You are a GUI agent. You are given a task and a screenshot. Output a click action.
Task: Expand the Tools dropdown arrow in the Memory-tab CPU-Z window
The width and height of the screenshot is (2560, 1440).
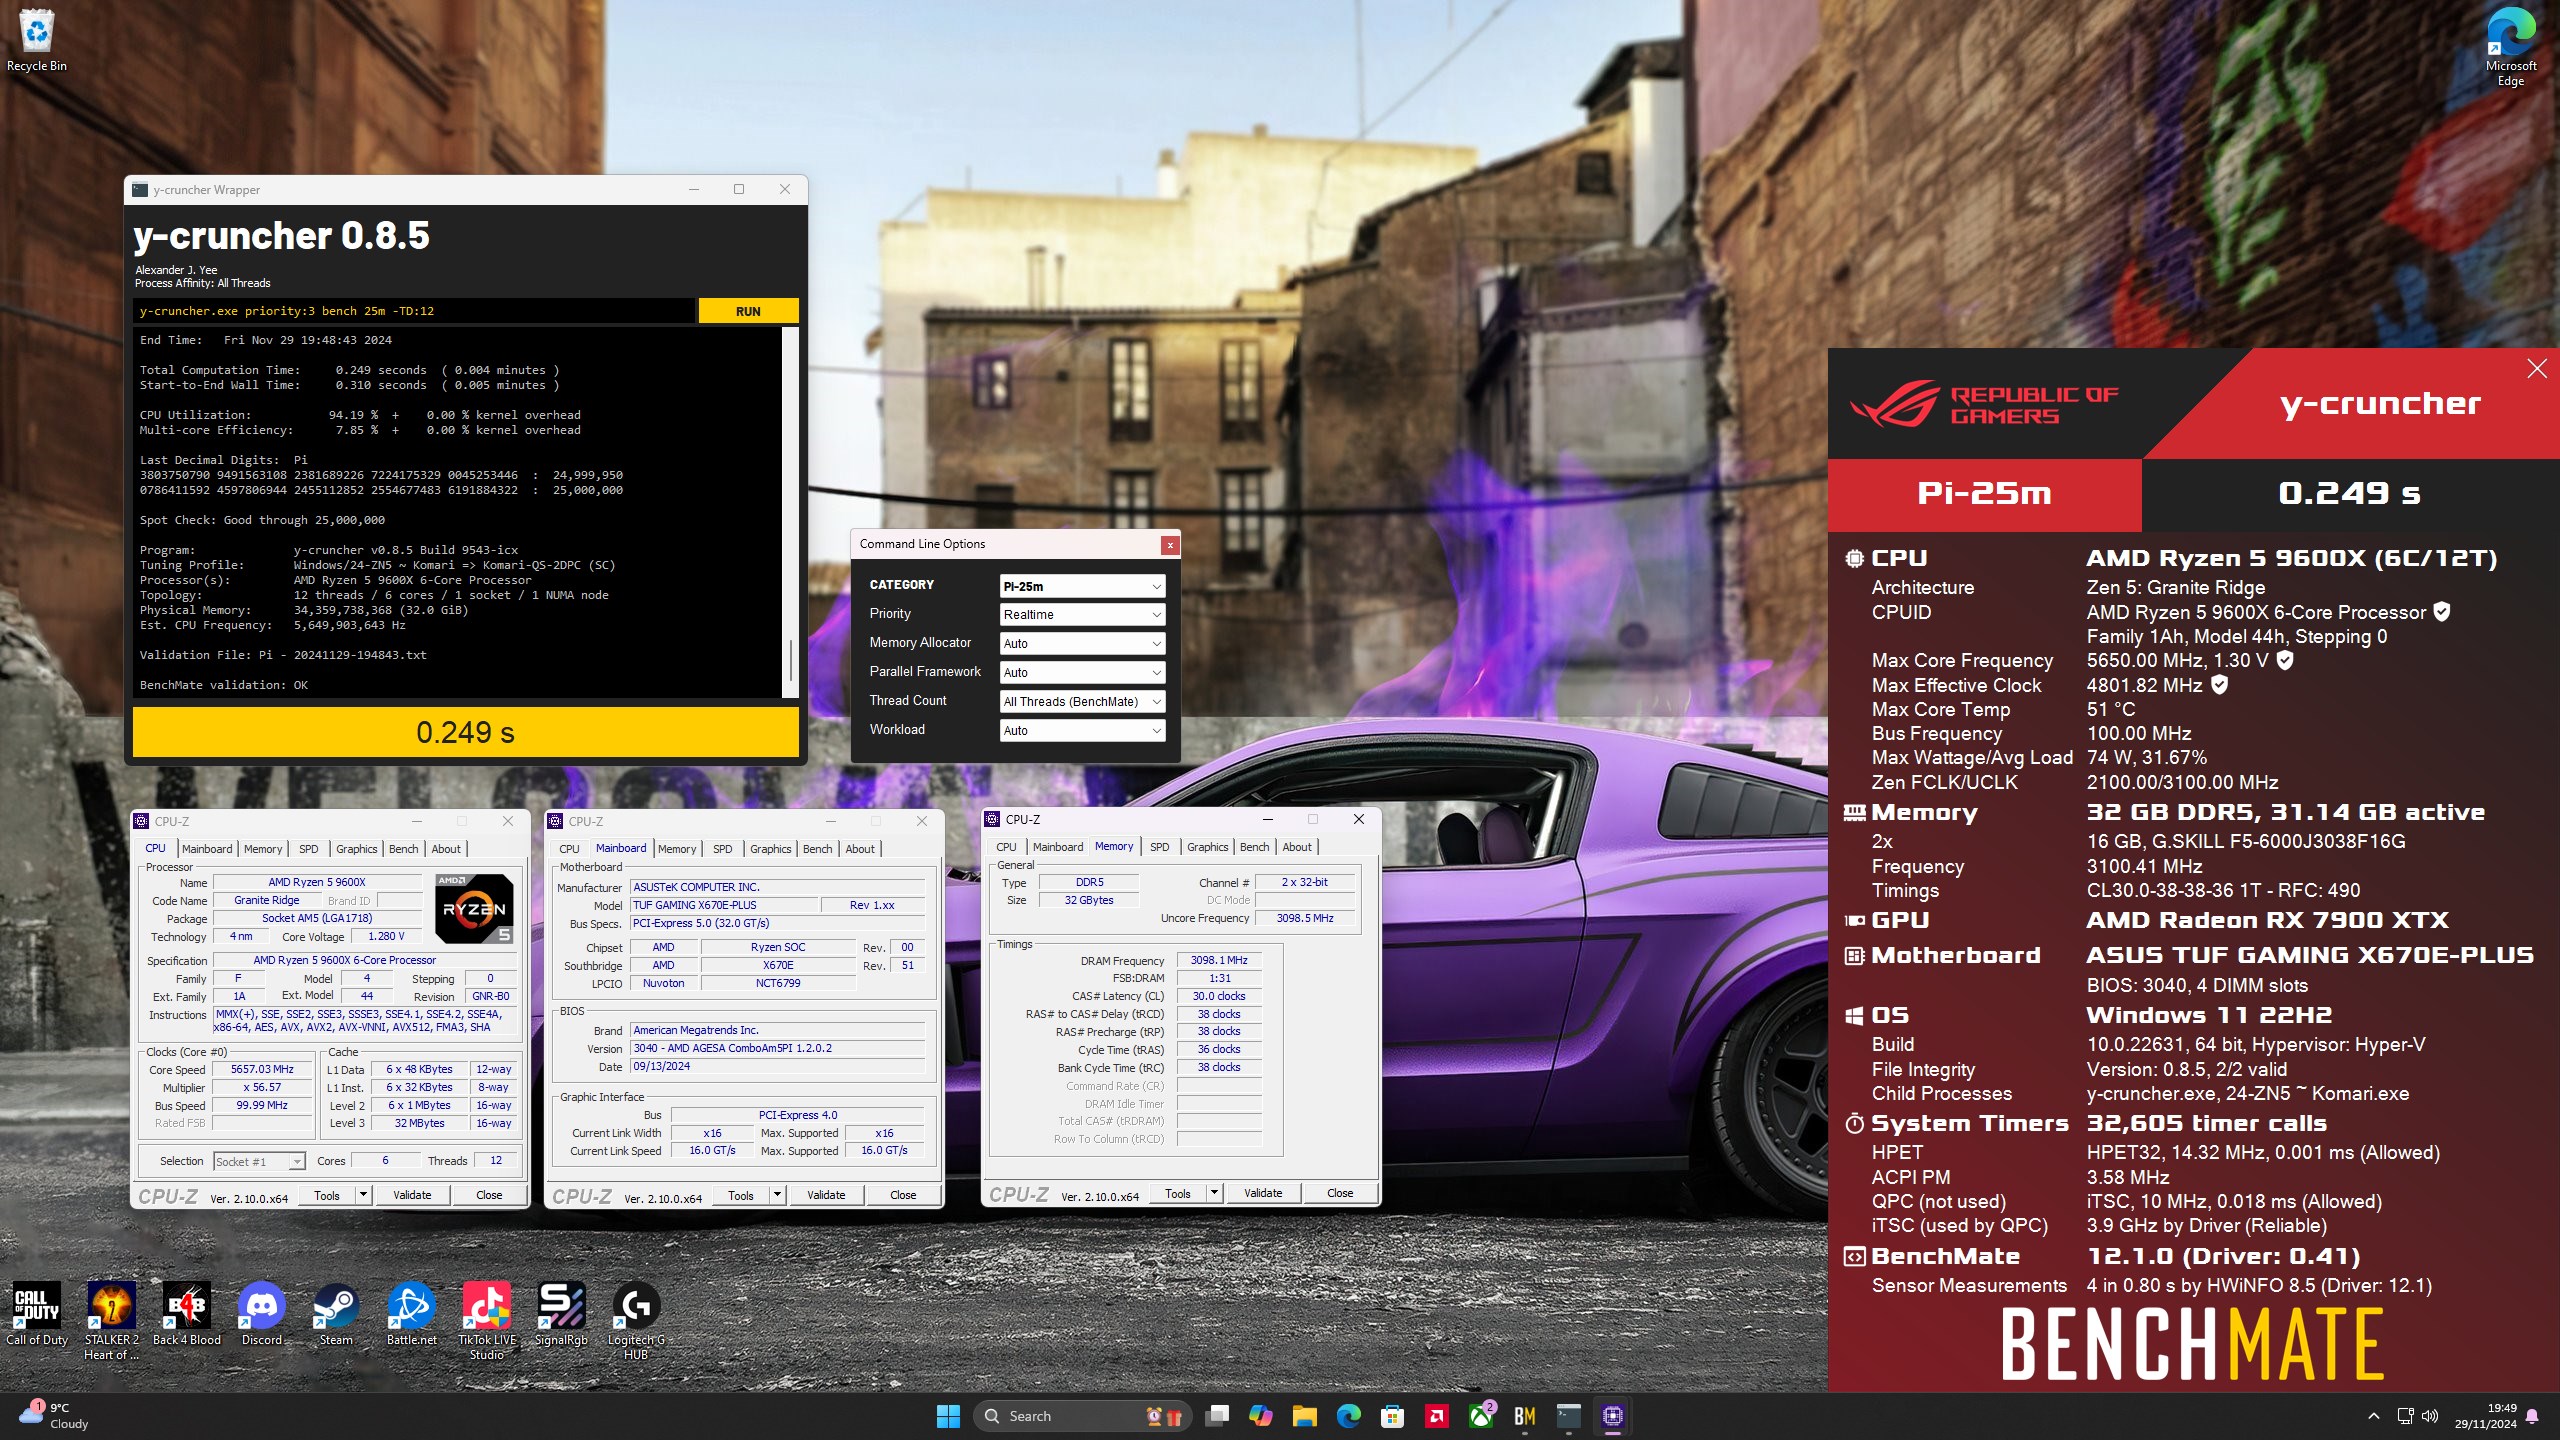(x=1214, y=1193)
